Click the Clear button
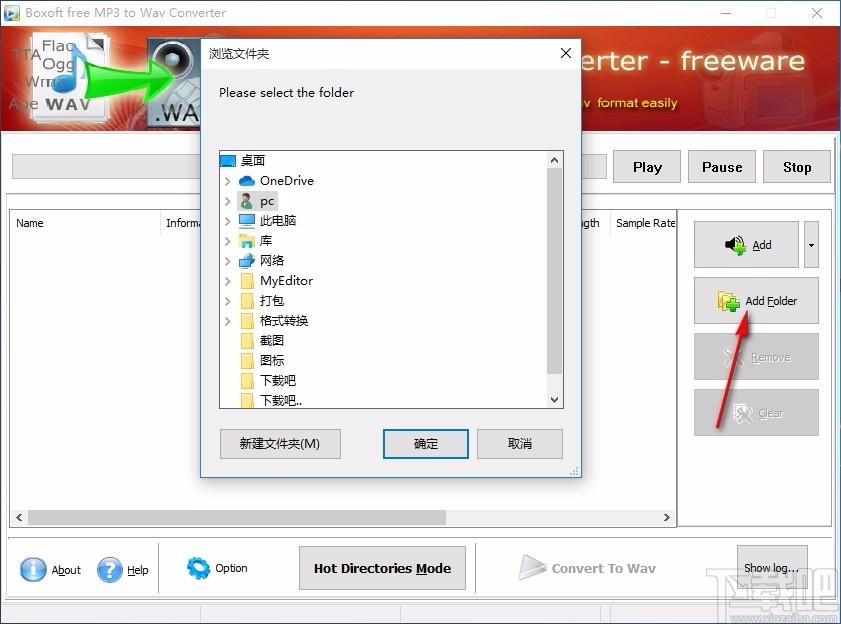The image size is (841, 624). (756, 413)
